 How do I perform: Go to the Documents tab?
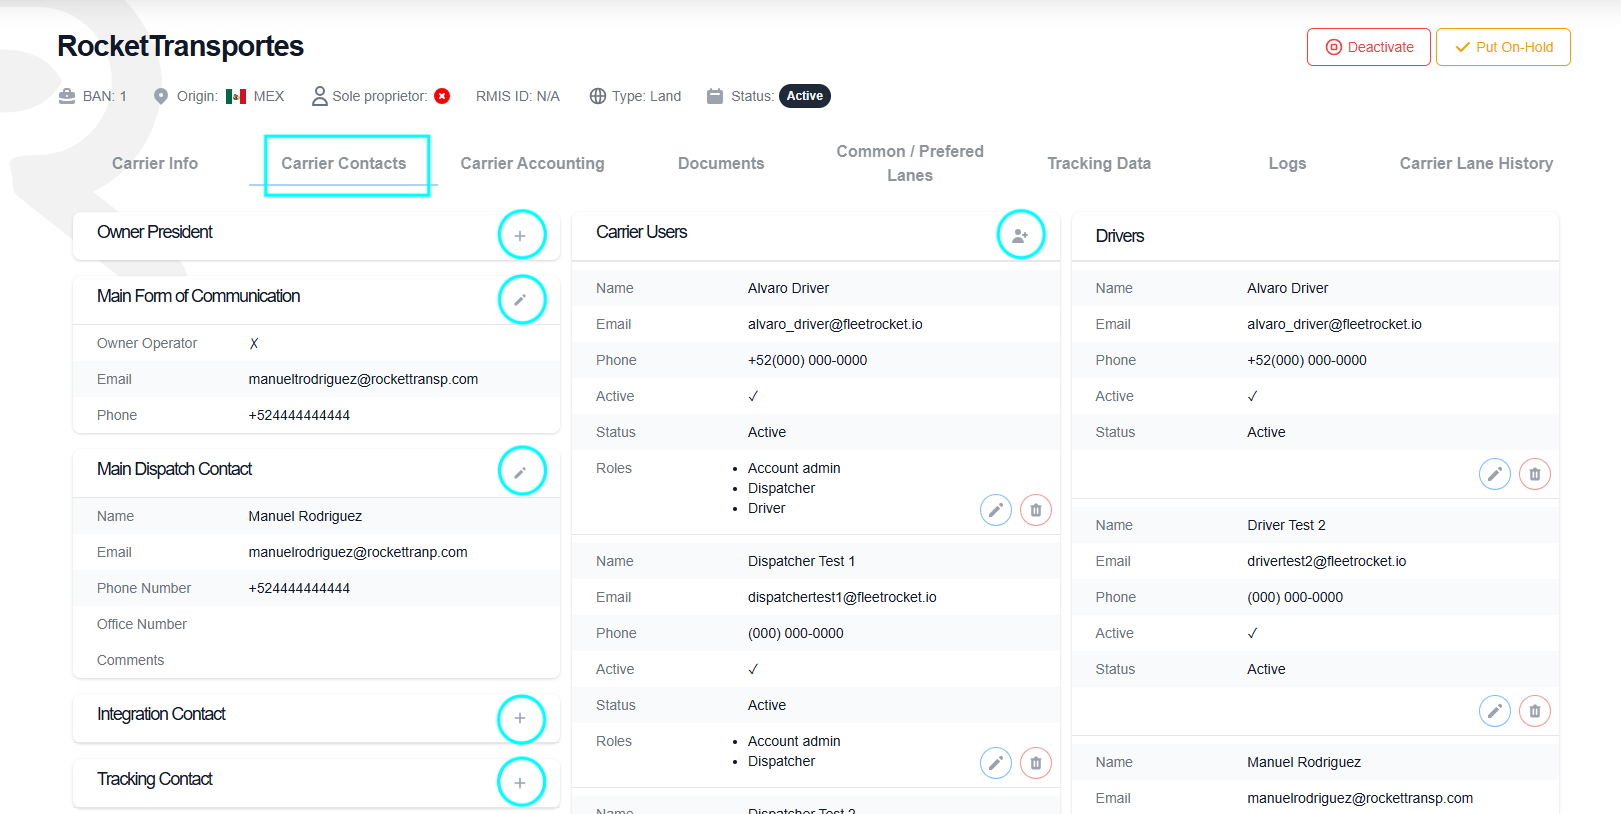[721, 163]
